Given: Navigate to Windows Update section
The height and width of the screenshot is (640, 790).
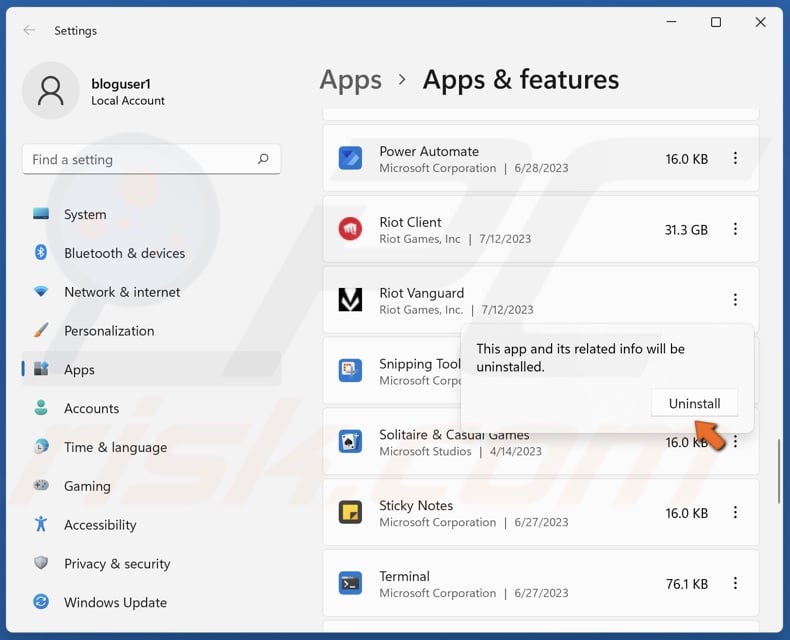Looking at the screenshot, I should [115, 603].
